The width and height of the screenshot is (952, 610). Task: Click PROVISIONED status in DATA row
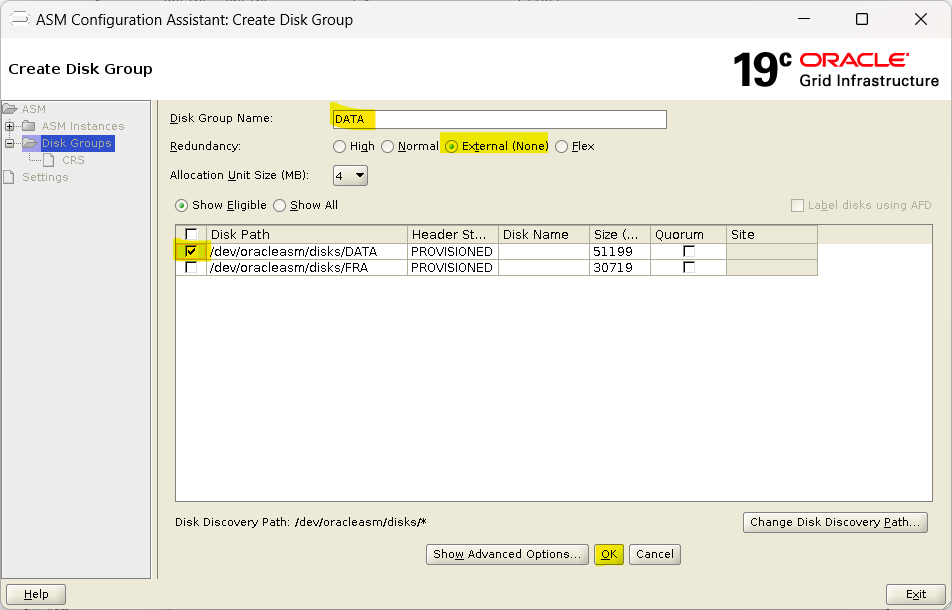pyautogui.click(x=453, y=251)
